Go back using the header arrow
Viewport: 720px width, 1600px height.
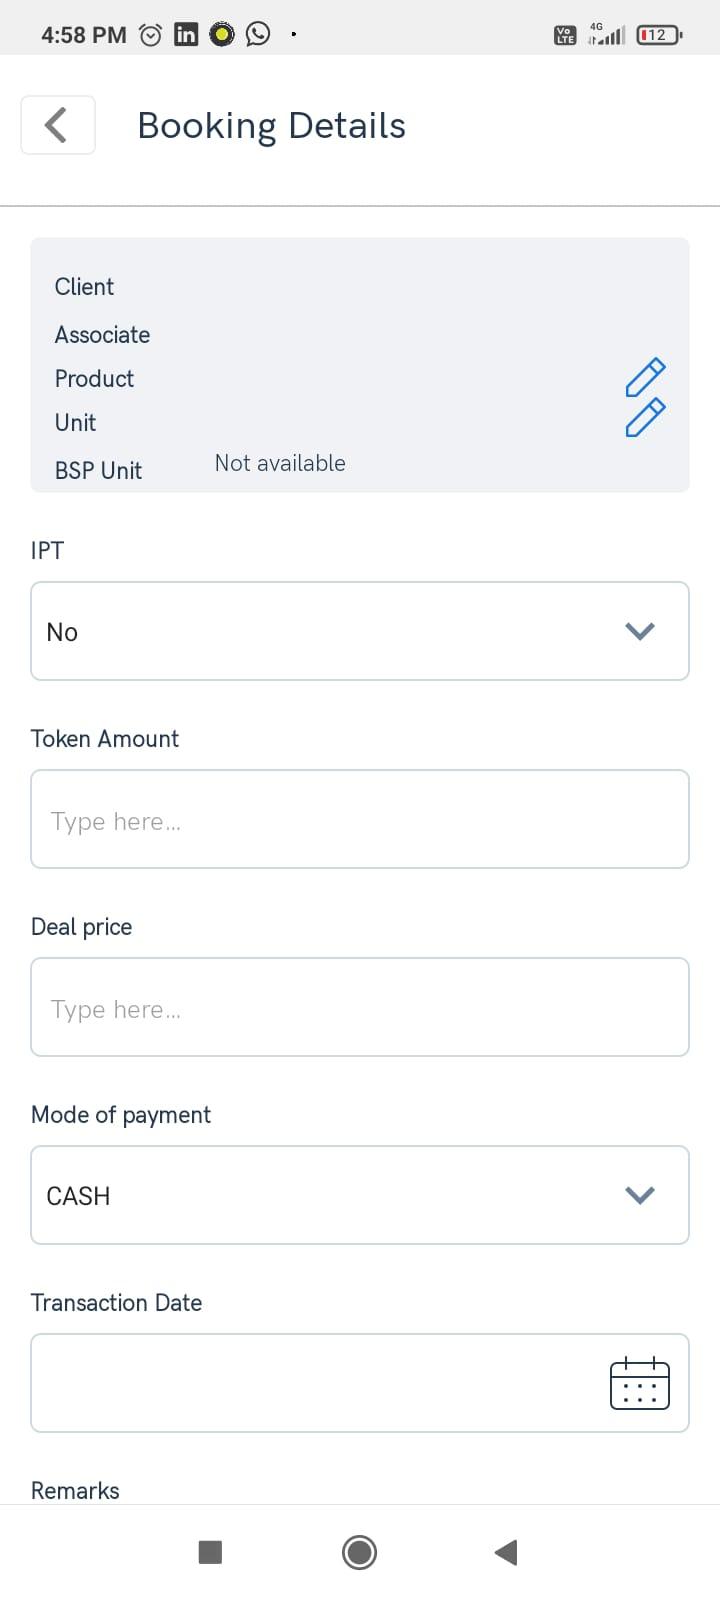click(58, 125)
